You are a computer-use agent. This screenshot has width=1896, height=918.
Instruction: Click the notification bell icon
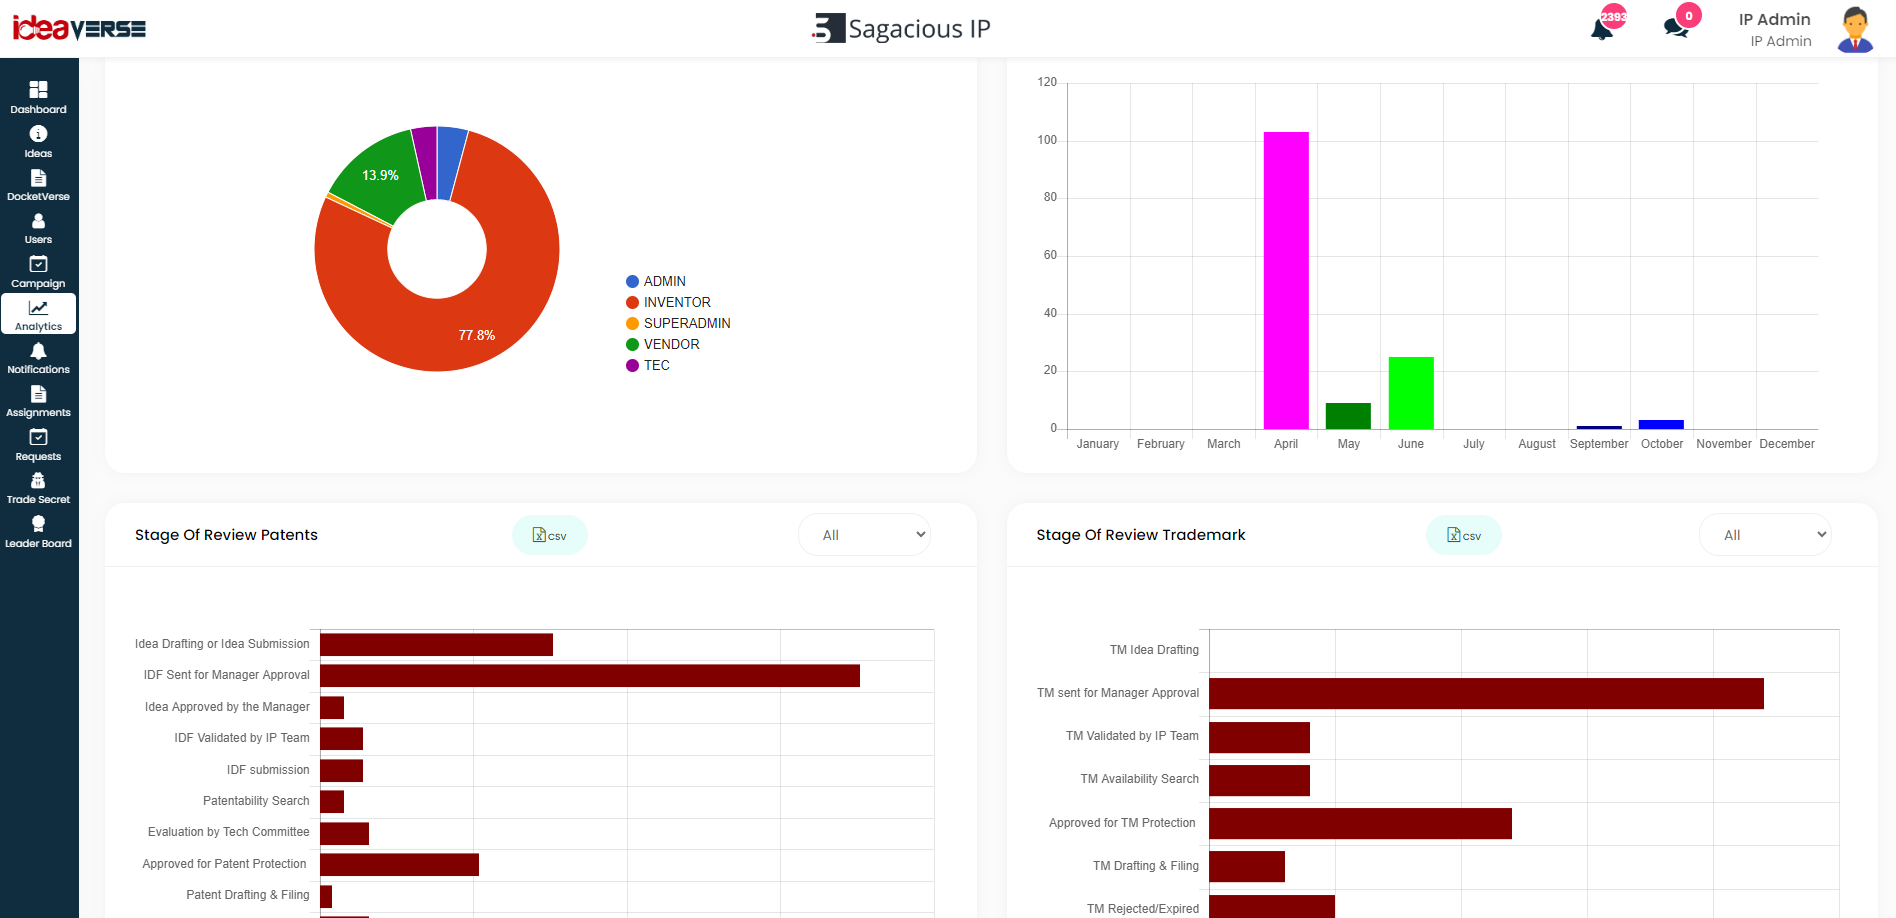[1602, 28]
